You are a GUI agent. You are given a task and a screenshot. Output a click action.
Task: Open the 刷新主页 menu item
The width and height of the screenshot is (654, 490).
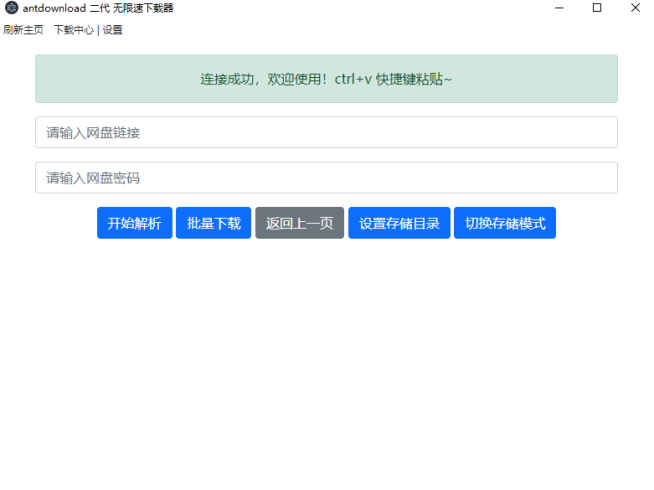point(24,30)
